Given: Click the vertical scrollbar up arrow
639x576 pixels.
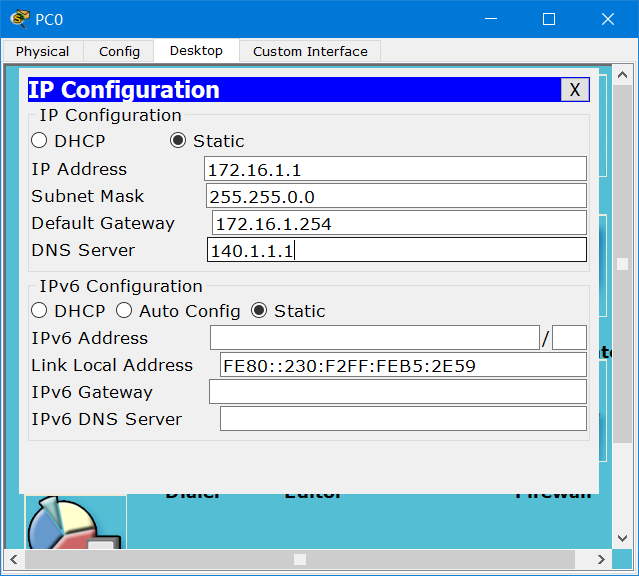Looking at the screenshot, I should click(622, 75).
